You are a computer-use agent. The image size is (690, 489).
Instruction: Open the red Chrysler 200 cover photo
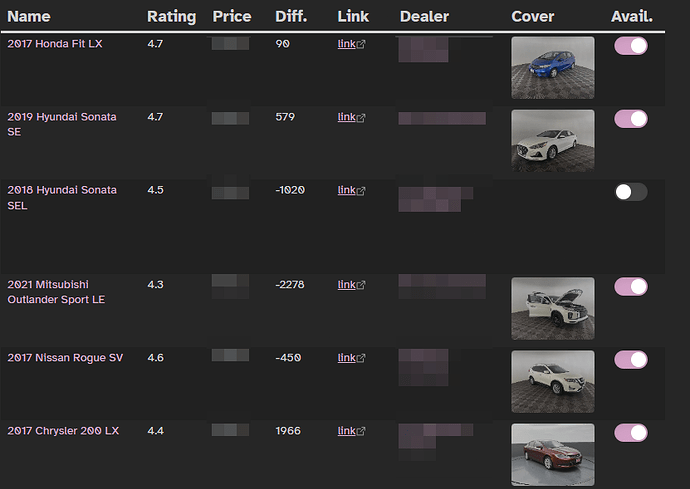pyautogui.click(x=553, y=455)
